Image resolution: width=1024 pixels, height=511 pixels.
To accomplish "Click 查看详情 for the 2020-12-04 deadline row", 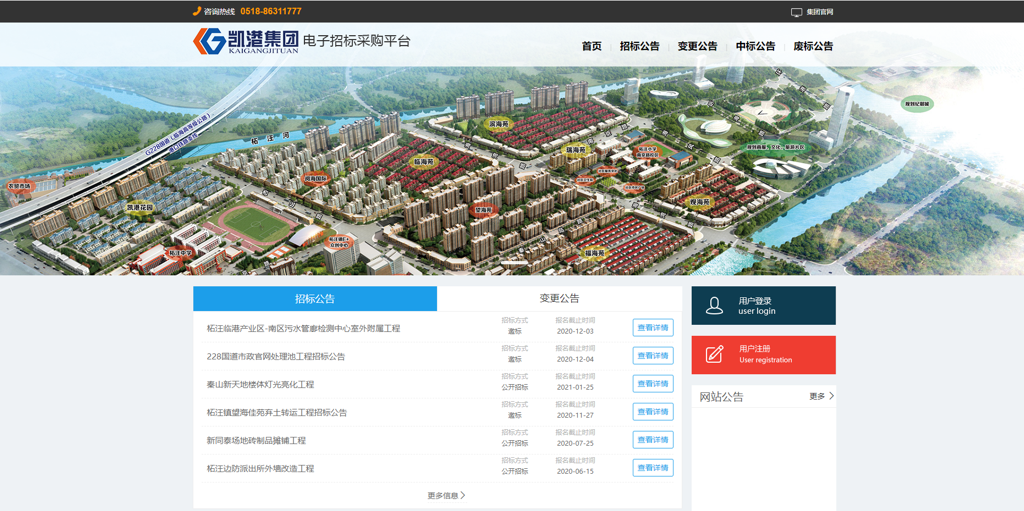I will click(652, 356).
